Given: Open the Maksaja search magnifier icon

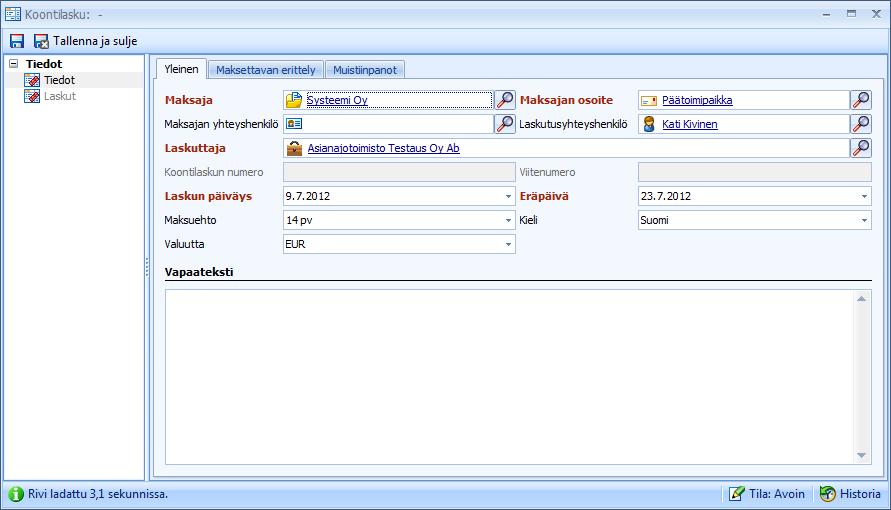Looking at the screenshot, I should click(x=505, y=100).
